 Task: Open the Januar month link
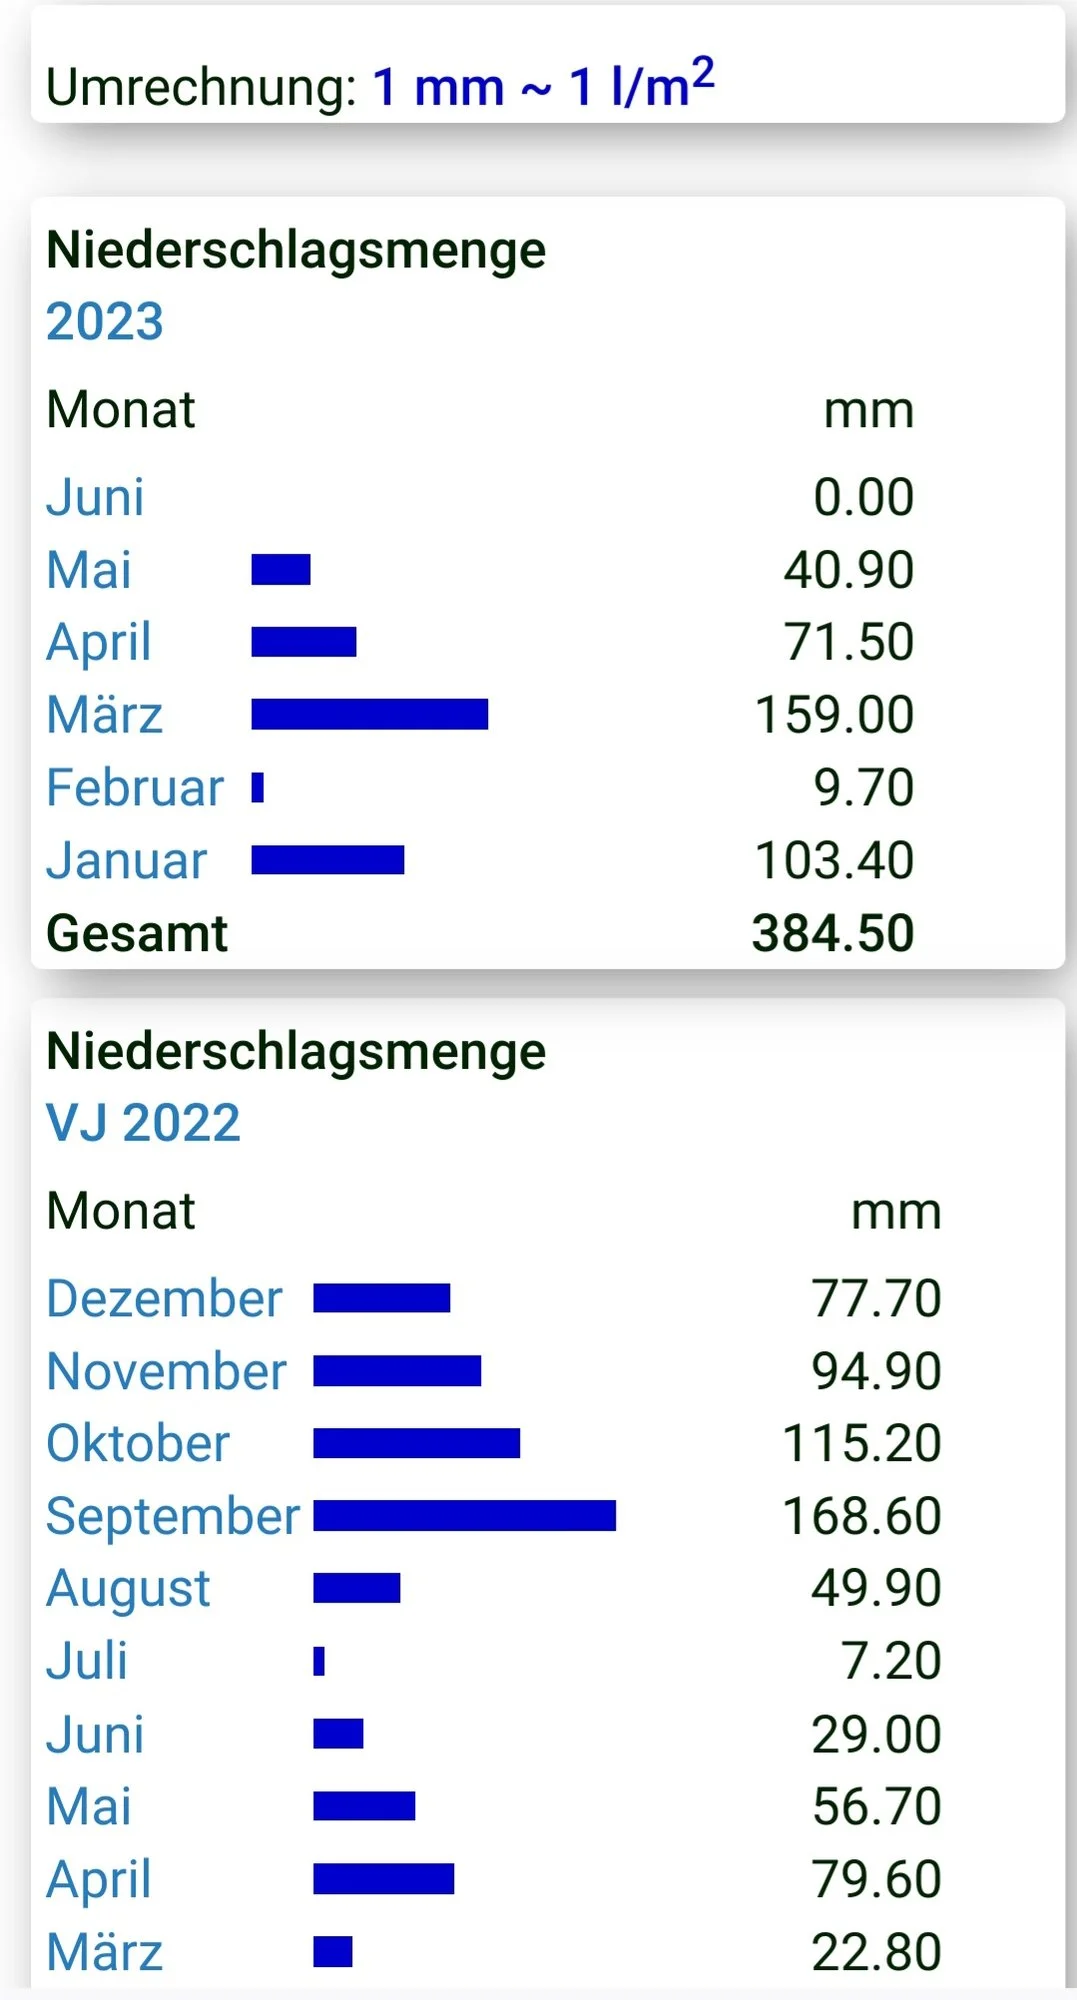(127, 861)
